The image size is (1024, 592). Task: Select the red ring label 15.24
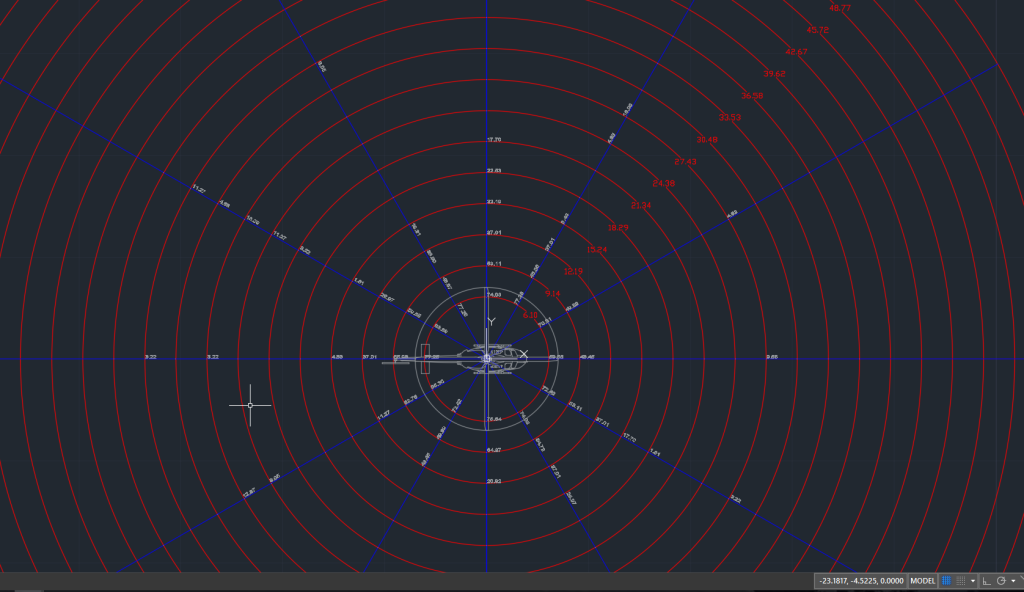coord(596,250)
